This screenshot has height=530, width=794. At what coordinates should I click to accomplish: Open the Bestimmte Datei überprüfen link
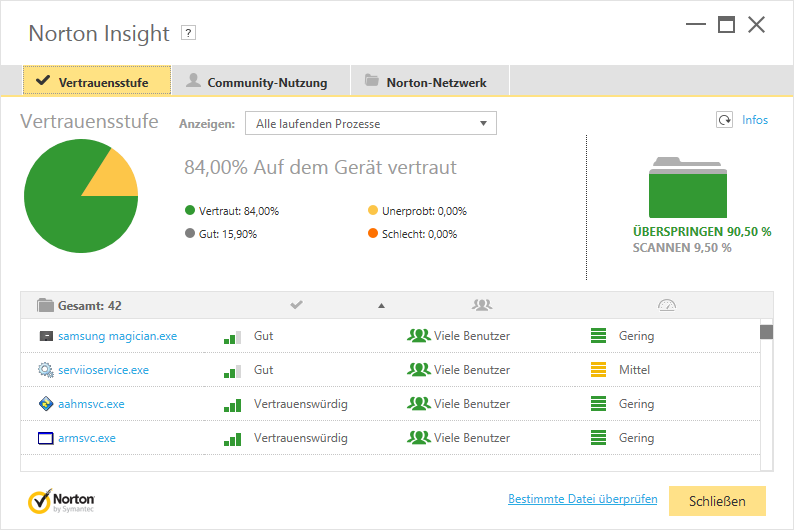coord(582,499)
